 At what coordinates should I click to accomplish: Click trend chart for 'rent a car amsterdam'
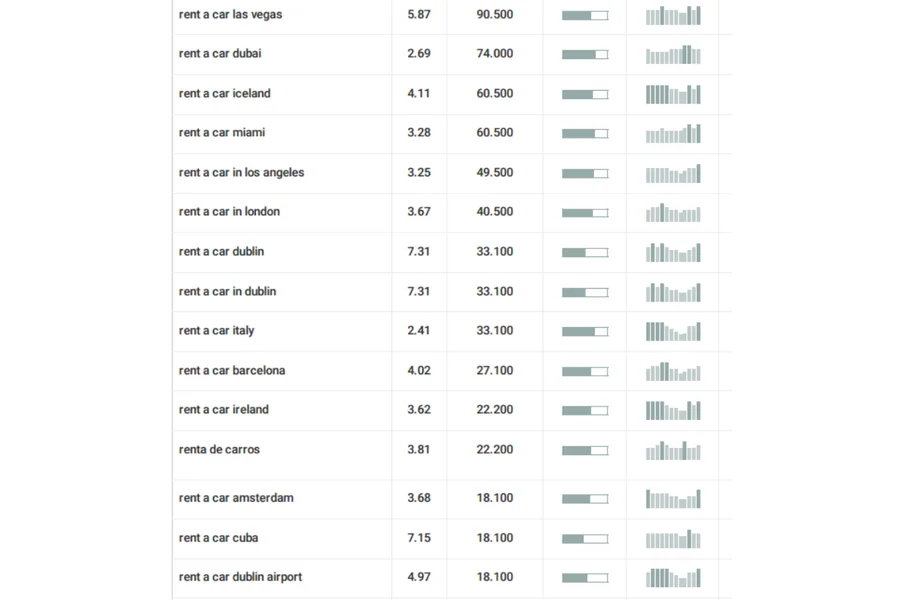coord(673,499)
